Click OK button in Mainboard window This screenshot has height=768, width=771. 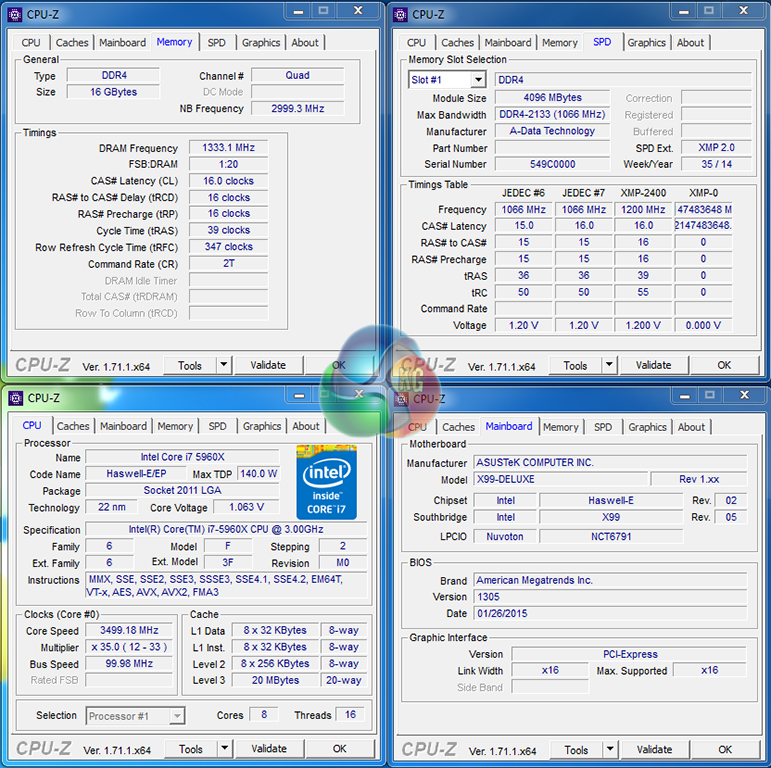725,749
